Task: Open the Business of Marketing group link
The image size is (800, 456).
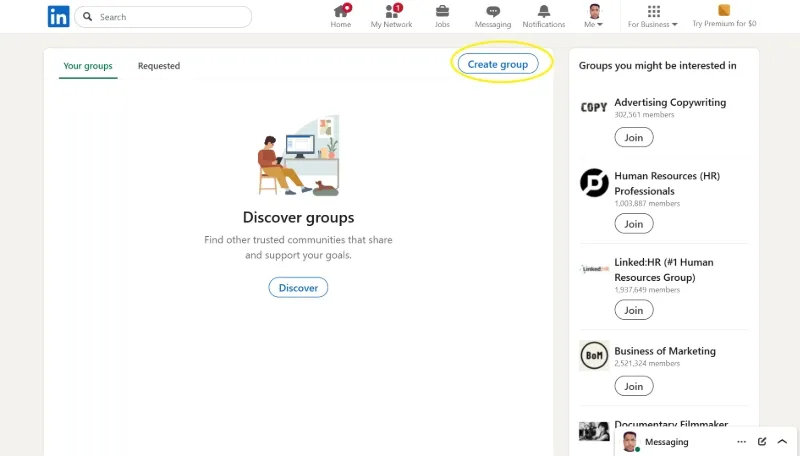Action: pyautogui.click(x=665, y=351)
